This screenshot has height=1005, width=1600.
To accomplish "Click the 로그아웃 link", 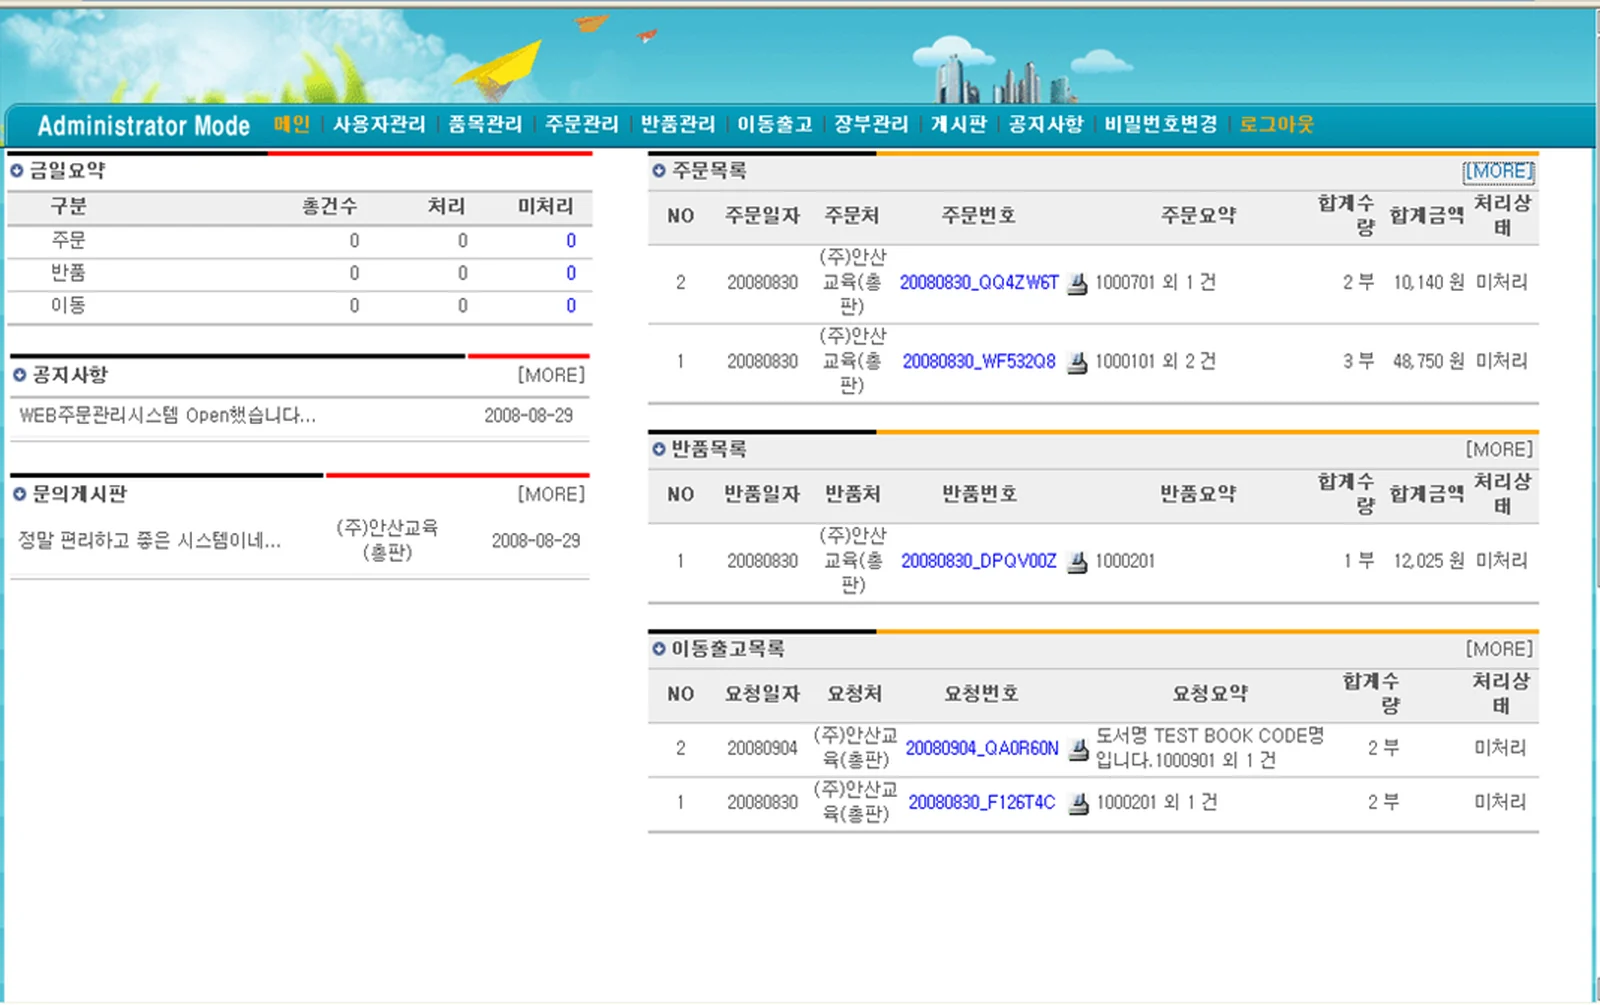I will (1277, 124).
